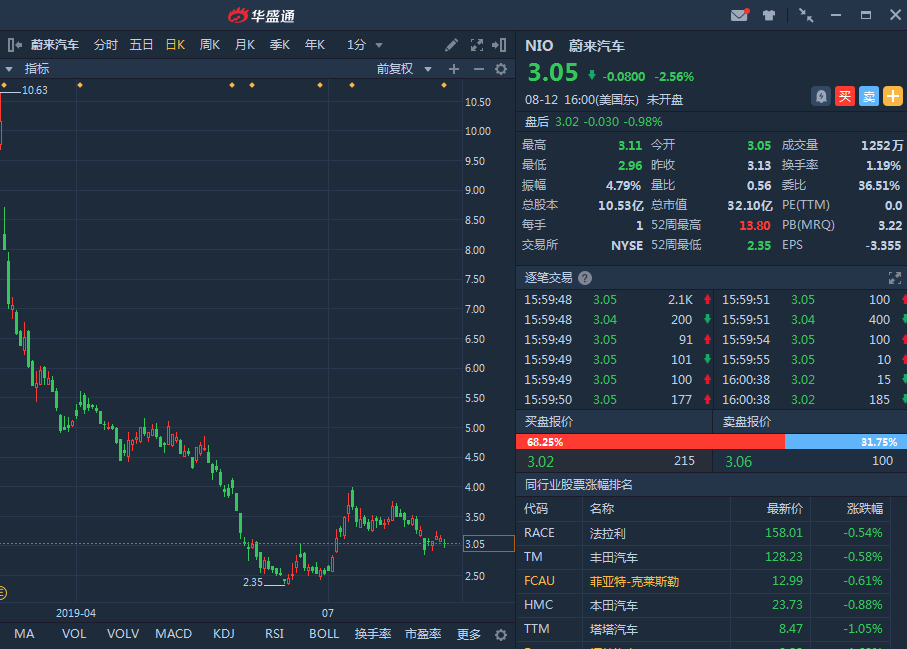
Task: Open 更多 indicators list
Action: (469, 635)
